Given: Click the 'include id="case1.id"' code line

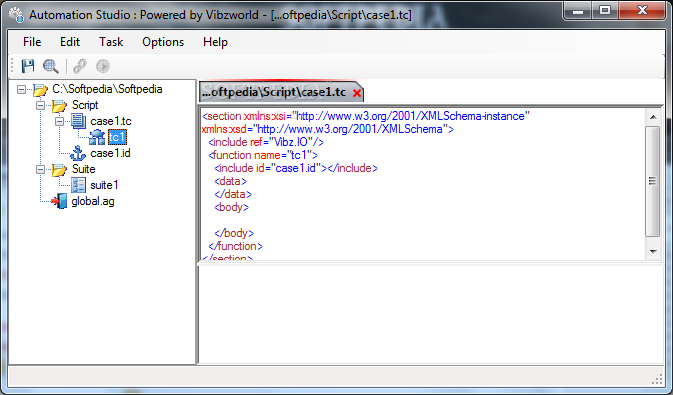Looking at the screenshot, I should tap(296, 168).
